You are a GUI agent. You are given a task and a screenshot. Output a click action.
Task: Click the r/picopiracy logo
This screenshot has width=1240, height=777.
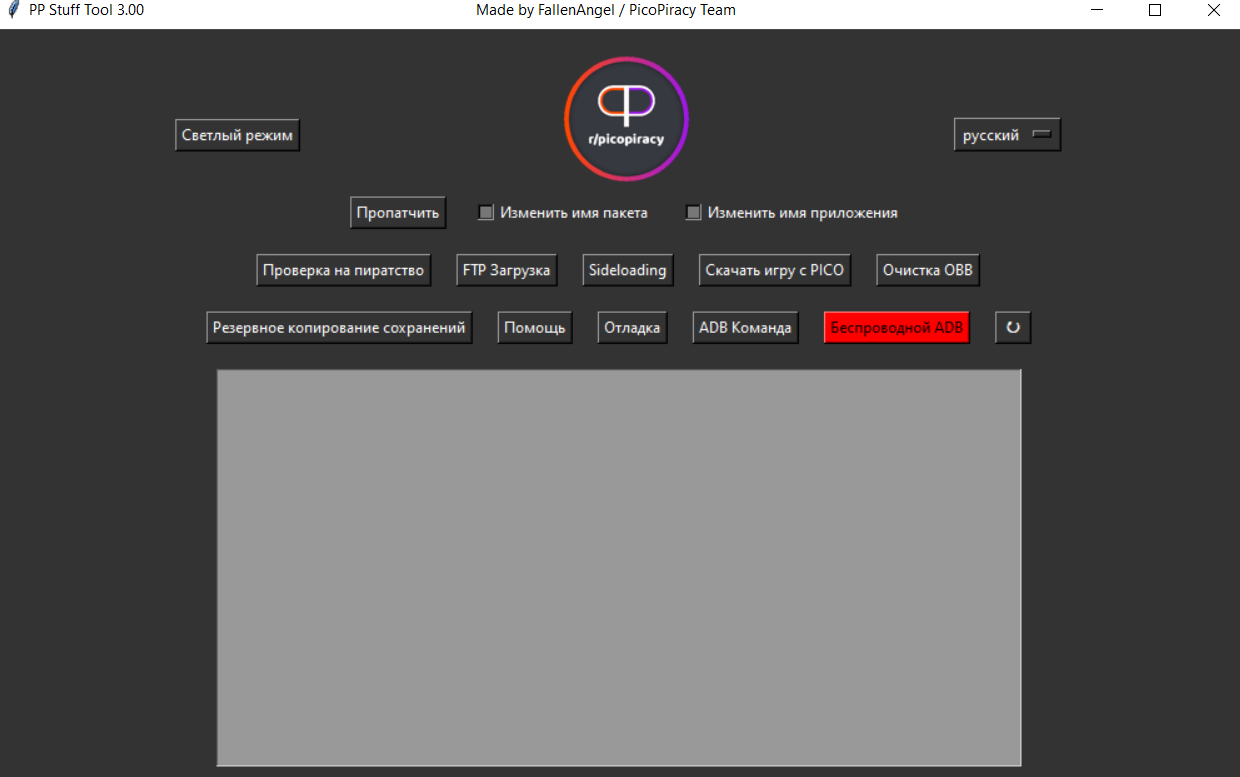point(626,119)
